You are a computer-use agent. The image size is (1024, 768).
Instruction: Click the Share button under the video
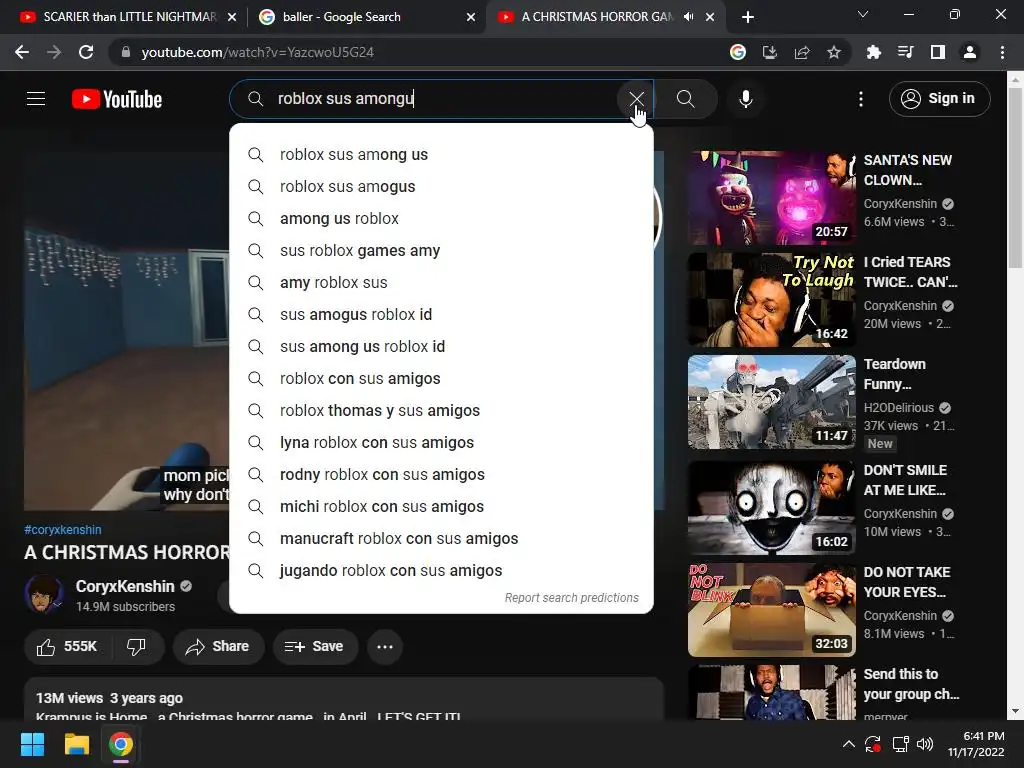218,647
